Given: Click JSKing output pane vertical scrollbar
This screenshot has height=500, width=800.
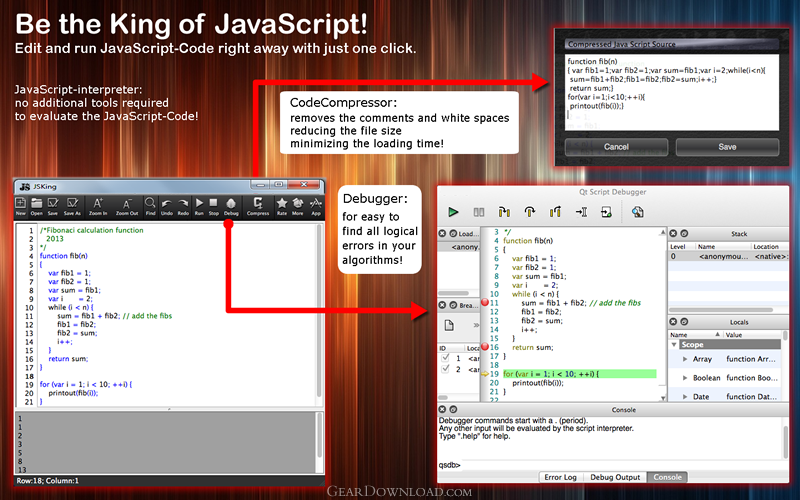Looking at the screenshot, I should coord(319,435).
